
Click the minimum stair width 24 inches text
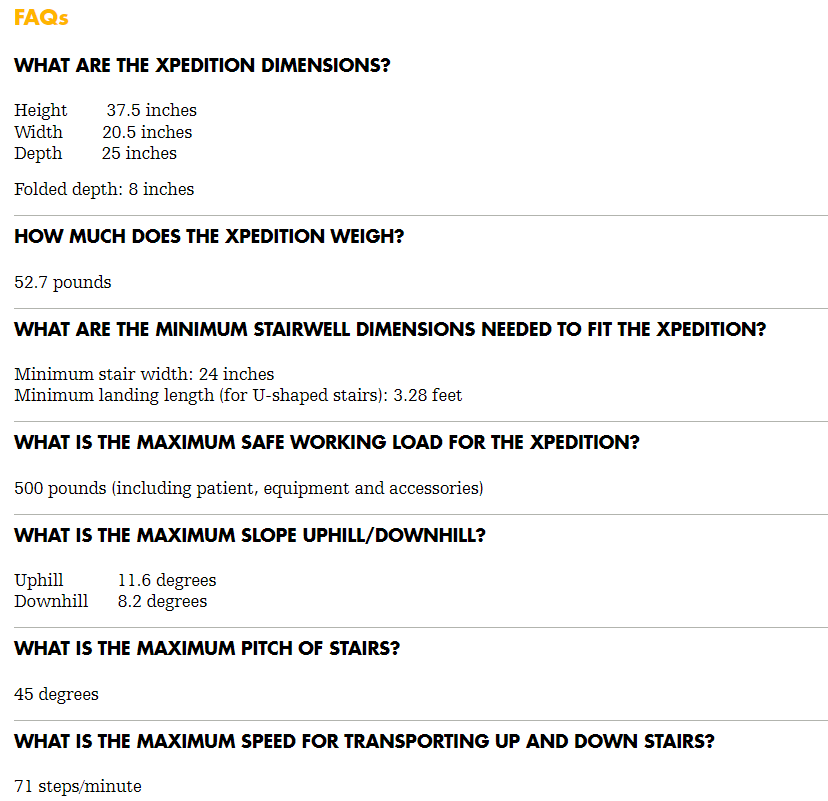point(144,375)
